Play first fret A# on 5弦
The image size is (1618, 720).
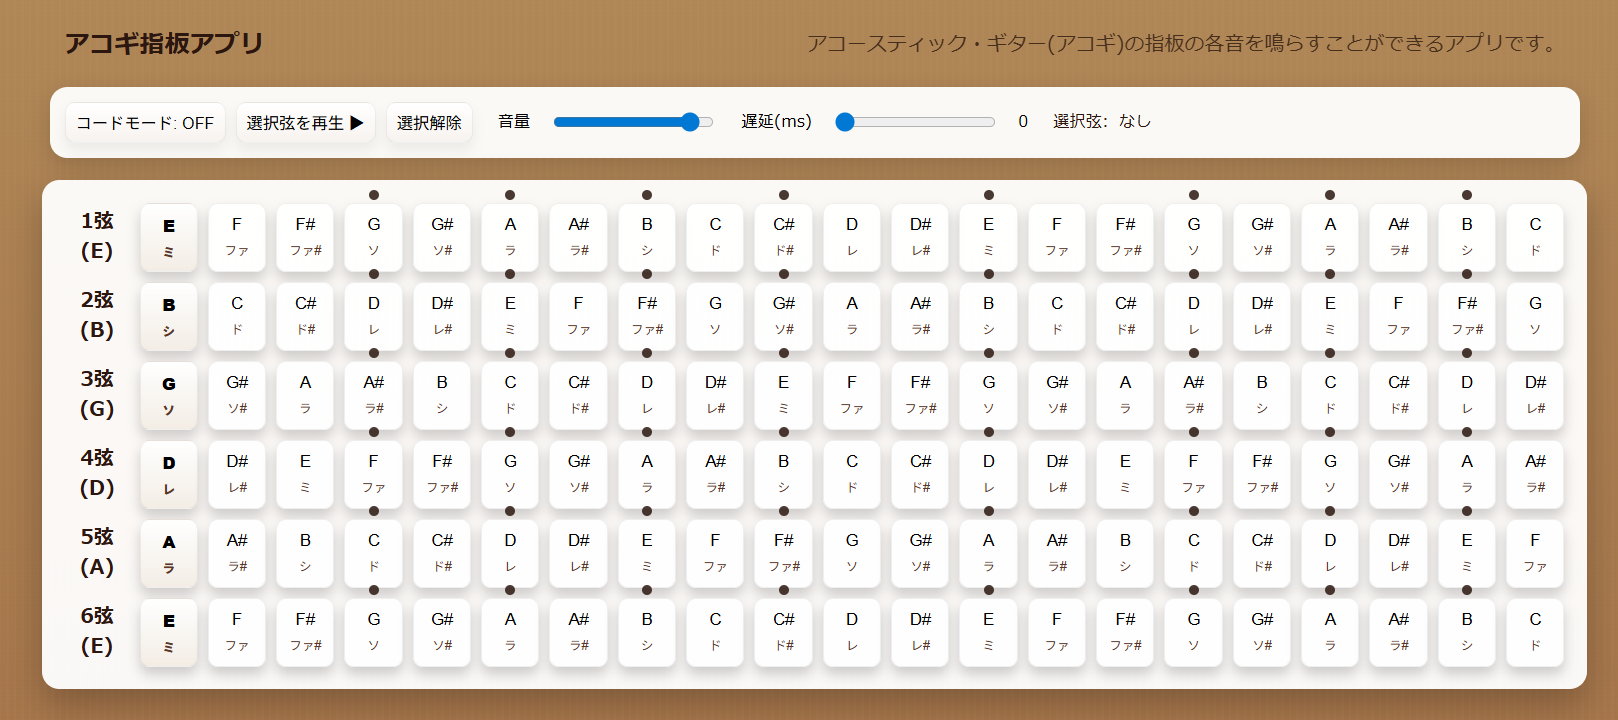237,554
